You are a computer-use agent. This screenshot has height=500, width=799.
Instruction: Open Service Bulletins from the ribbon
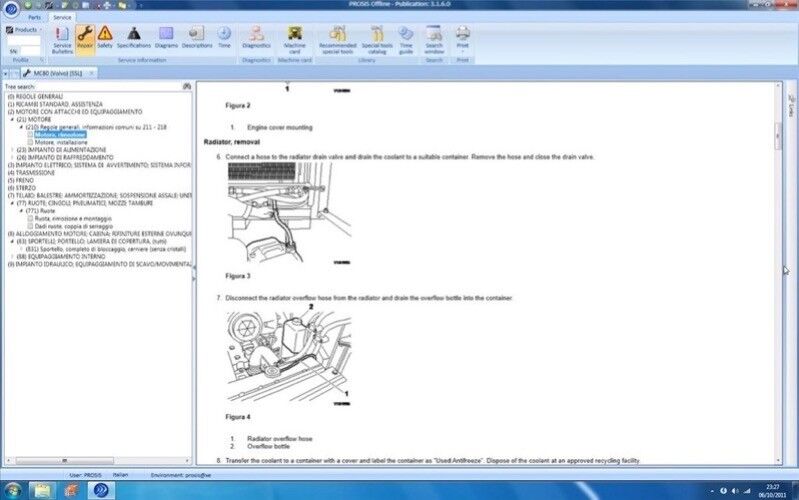point(62,38)
